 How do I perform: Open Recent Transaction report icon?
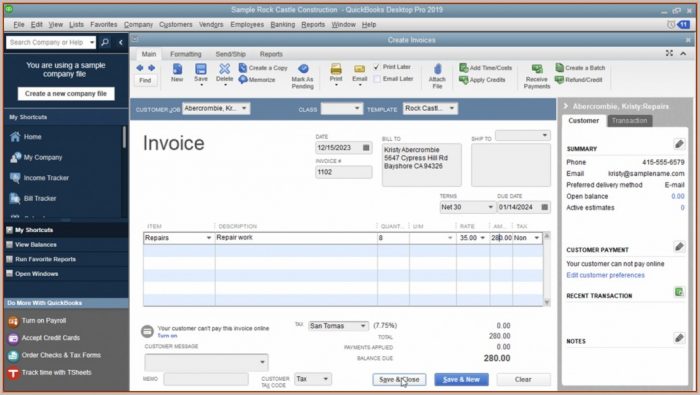[x=679, y=292]
